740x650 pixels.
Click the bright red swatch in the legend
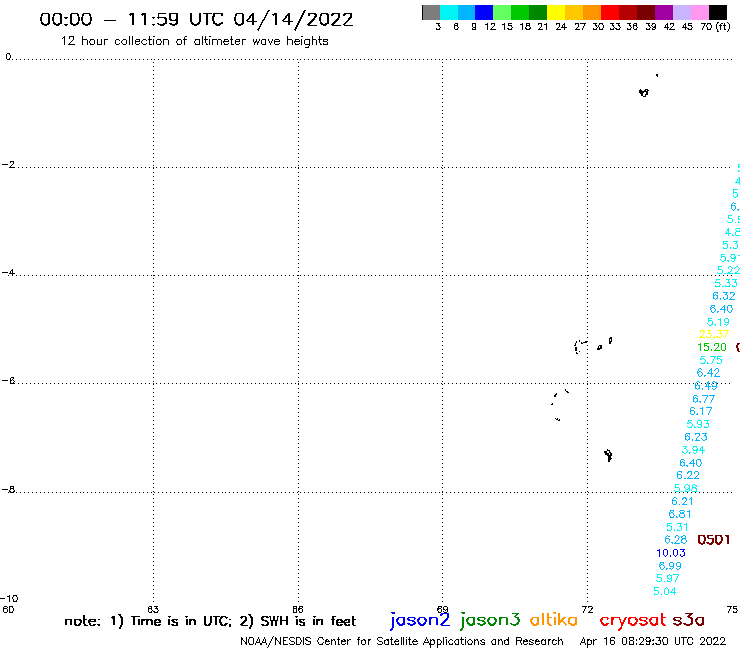tap(610, 12)
